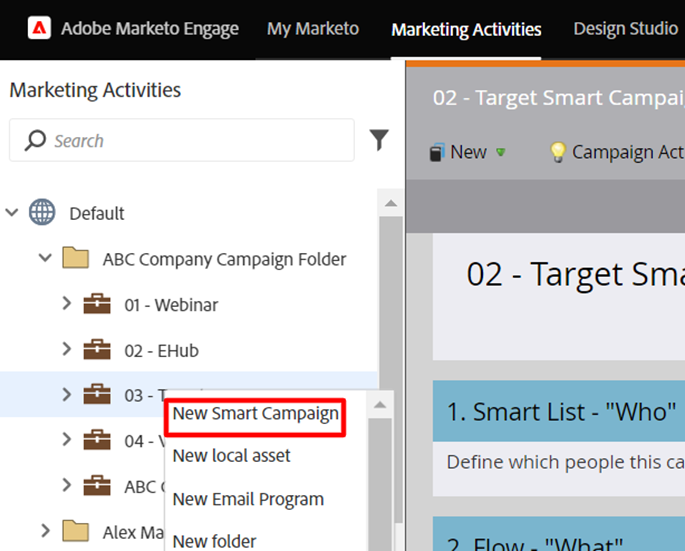Expand the 02 - EHub program
This screenshot has width=685, height=551.
point(66,349)
